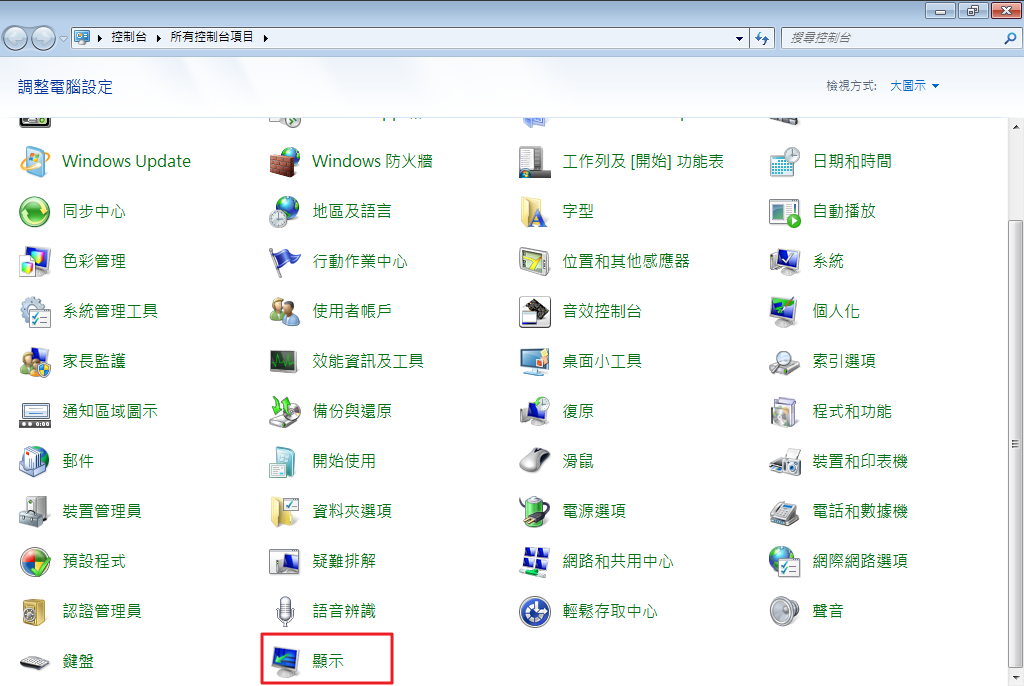1024x686 pixels.
Task: Open the 系統 computer icon
Action: 784,261
